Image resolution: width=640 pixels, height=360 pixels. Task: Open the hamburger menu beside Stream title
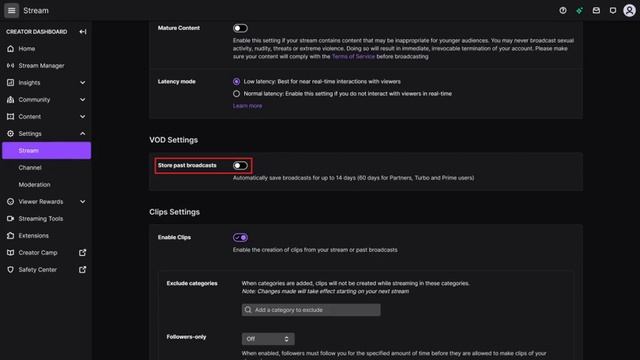(11, 10)
